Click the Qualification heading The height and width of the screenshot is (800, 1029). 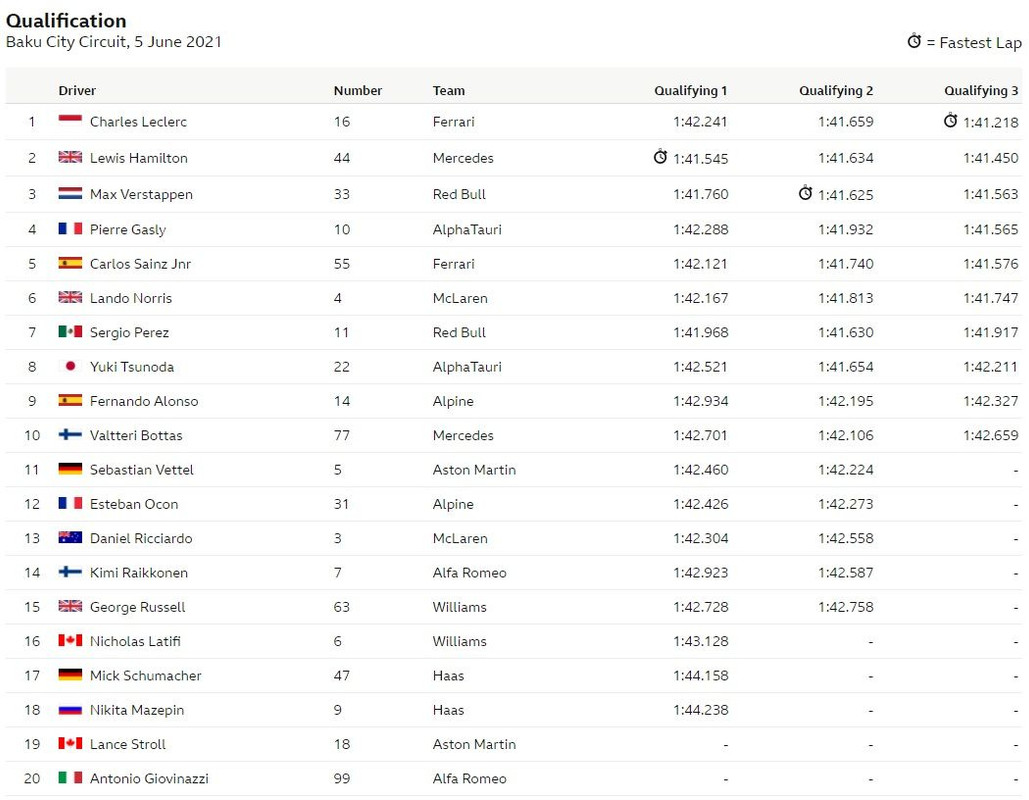click(66, 20)
